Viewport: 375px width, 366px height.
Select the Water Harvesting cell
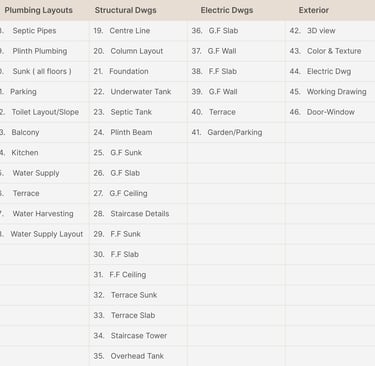click(x=43, y=214)
